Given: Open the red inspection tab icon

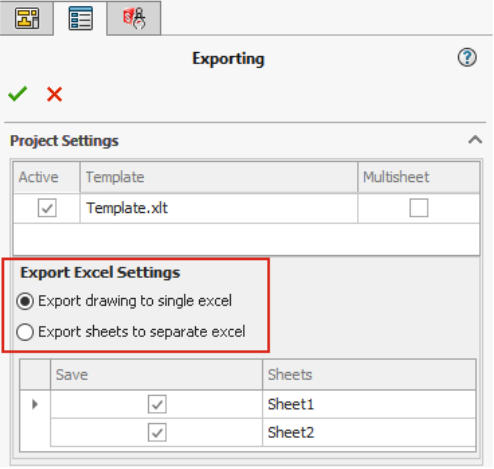Looking at the screenshot, I should click(x=134, y=18).
